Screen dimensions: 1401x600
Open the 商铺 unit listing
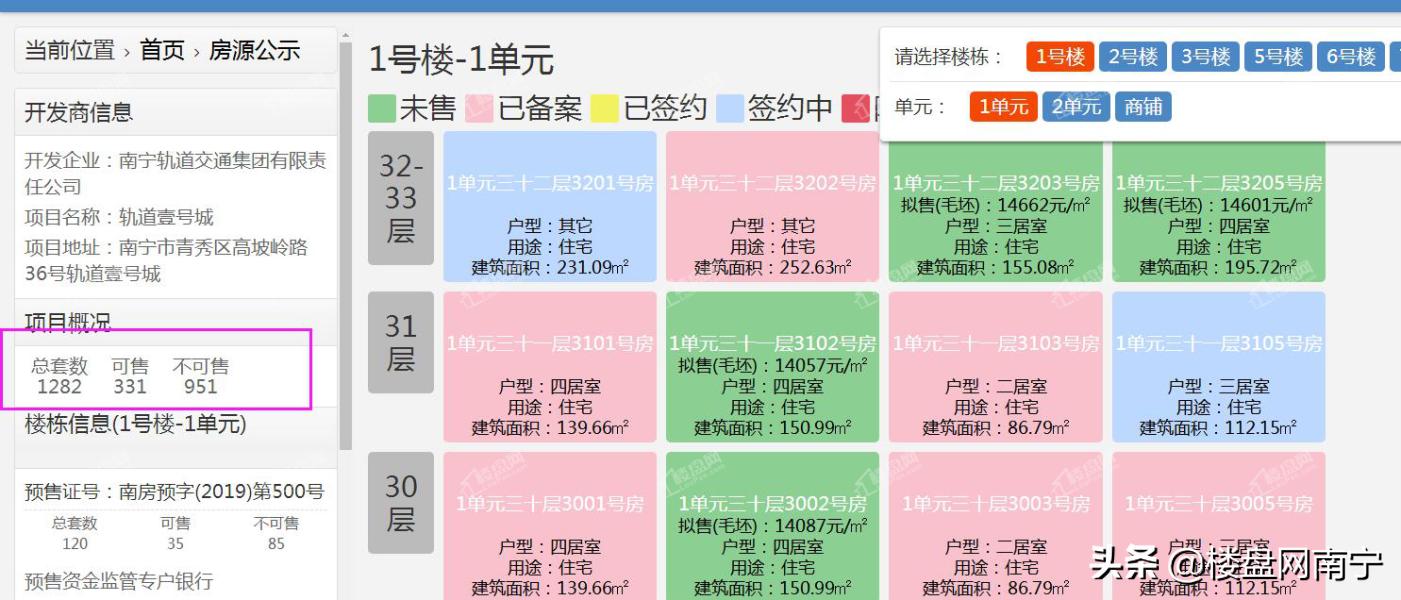(x=1142, y=106)
